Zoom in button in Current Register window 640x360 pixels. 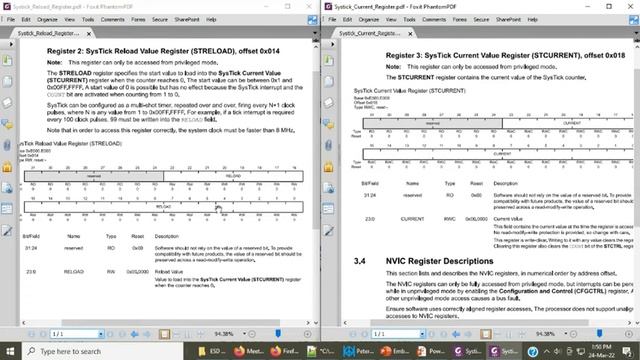tap(629, 334)
